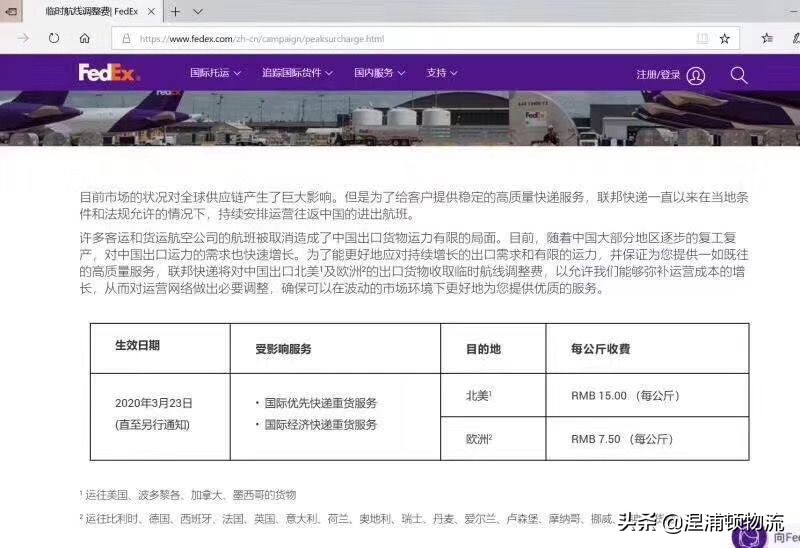
Task: Go to browser home page icon
Action: click(x=85, y=38)
